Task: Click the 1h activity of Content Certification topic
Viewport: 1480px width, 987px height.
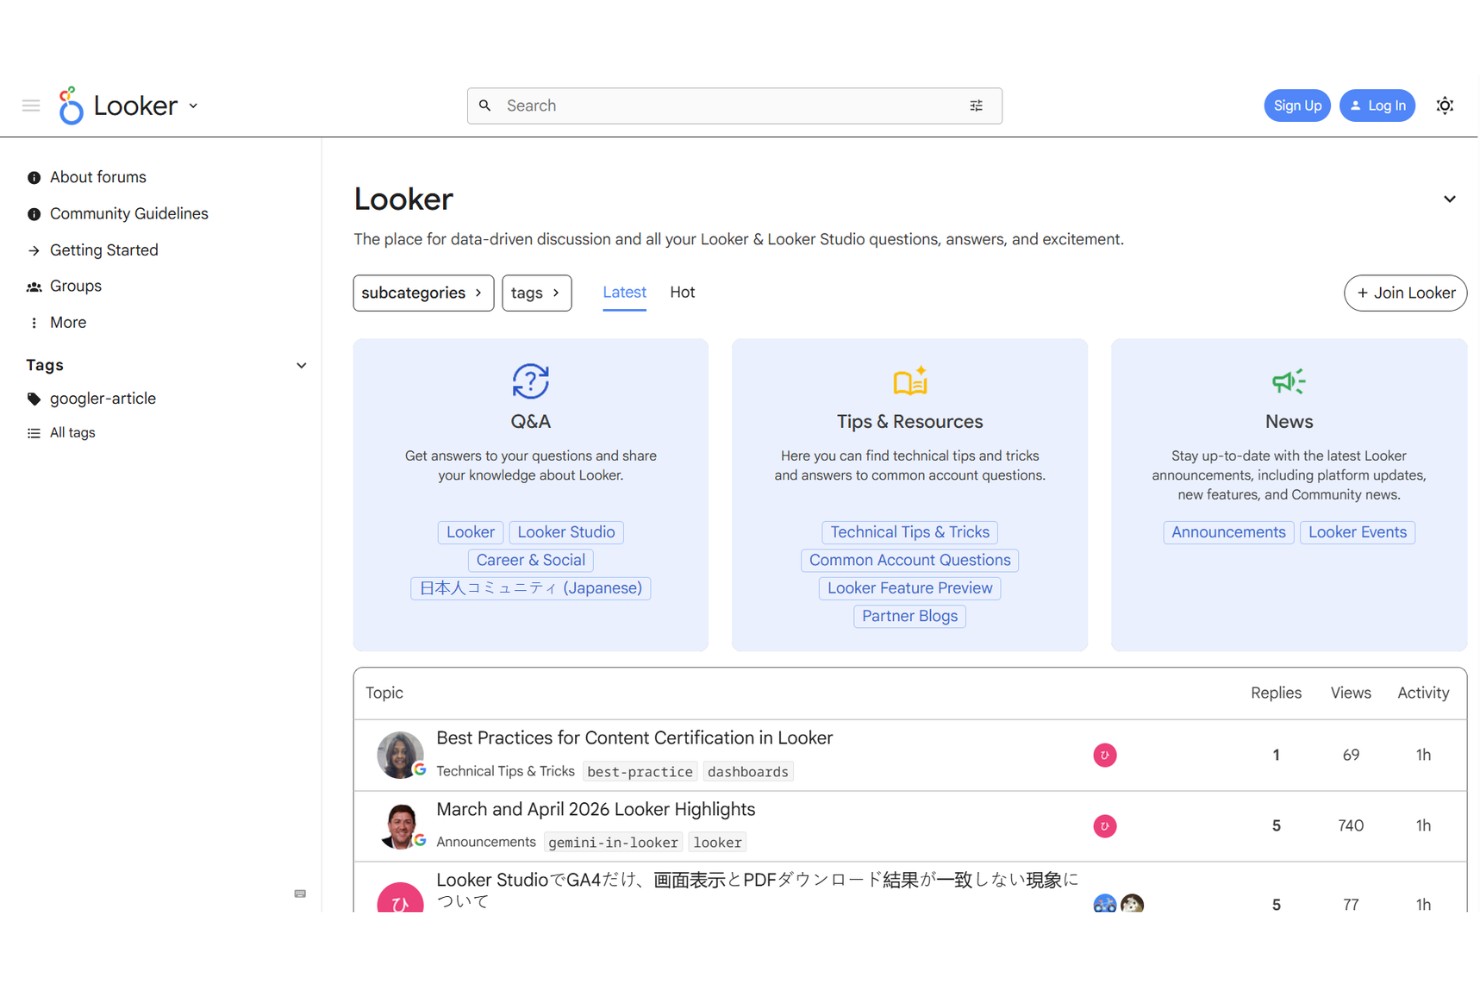Action: [1423, 755]
